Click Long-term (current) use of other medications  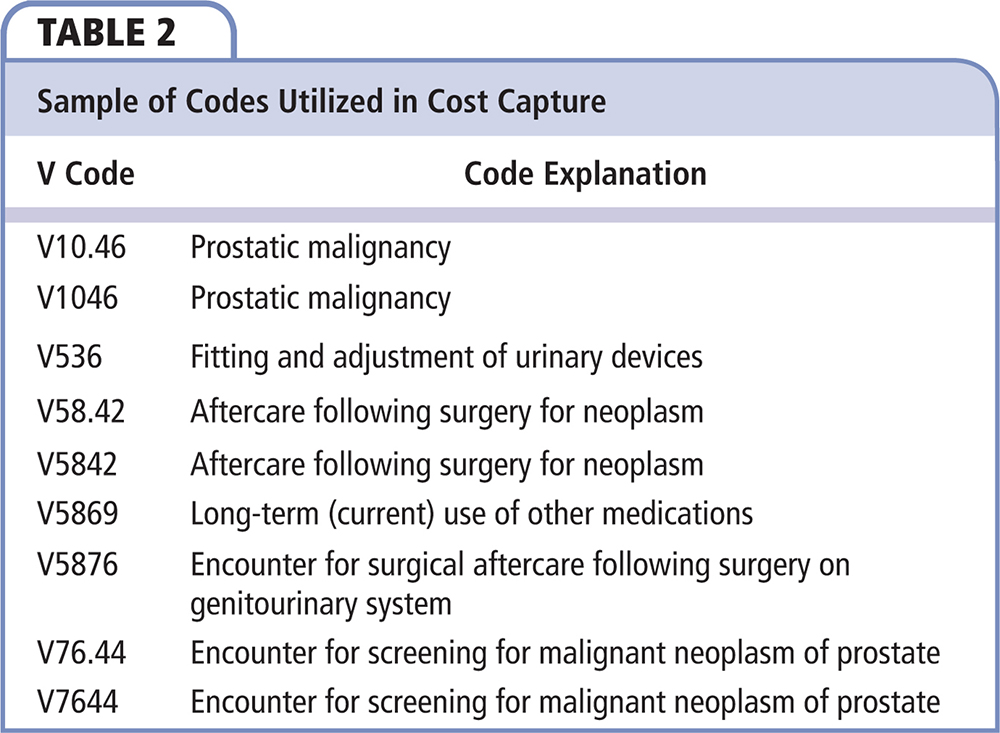pyautogui.click(x=471, y=514)
